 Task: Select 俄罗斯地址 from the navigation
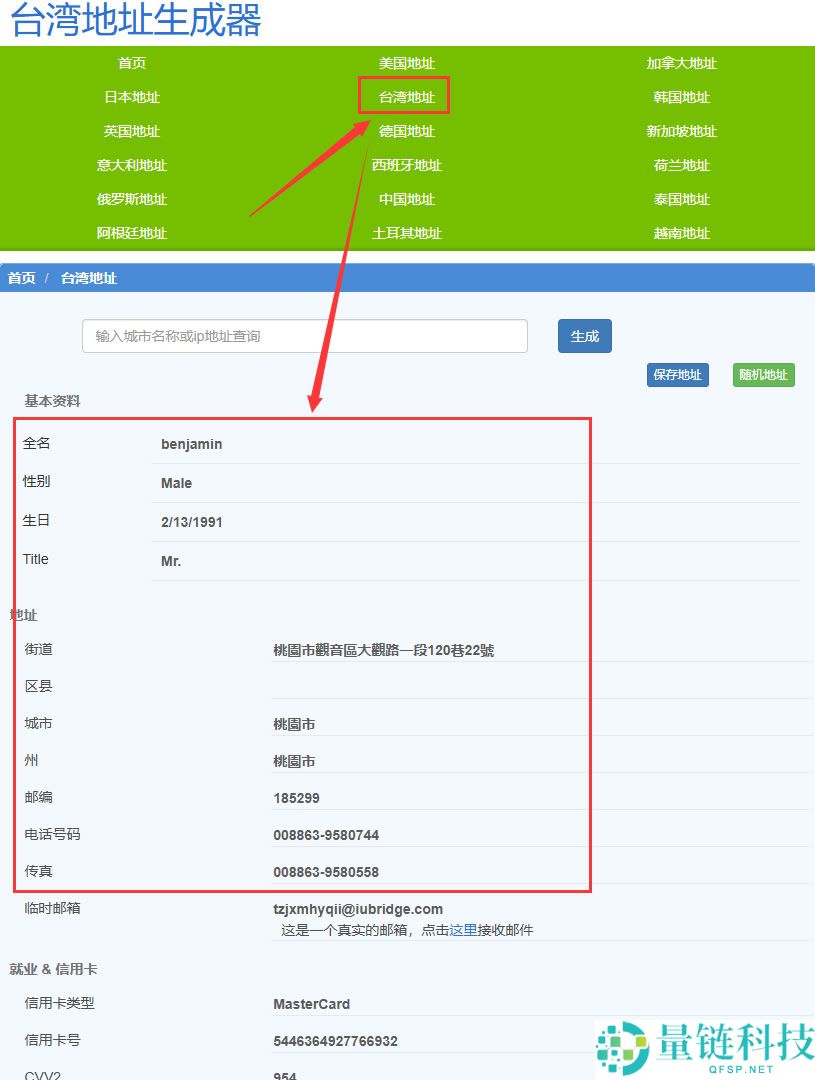click(131, 199)
